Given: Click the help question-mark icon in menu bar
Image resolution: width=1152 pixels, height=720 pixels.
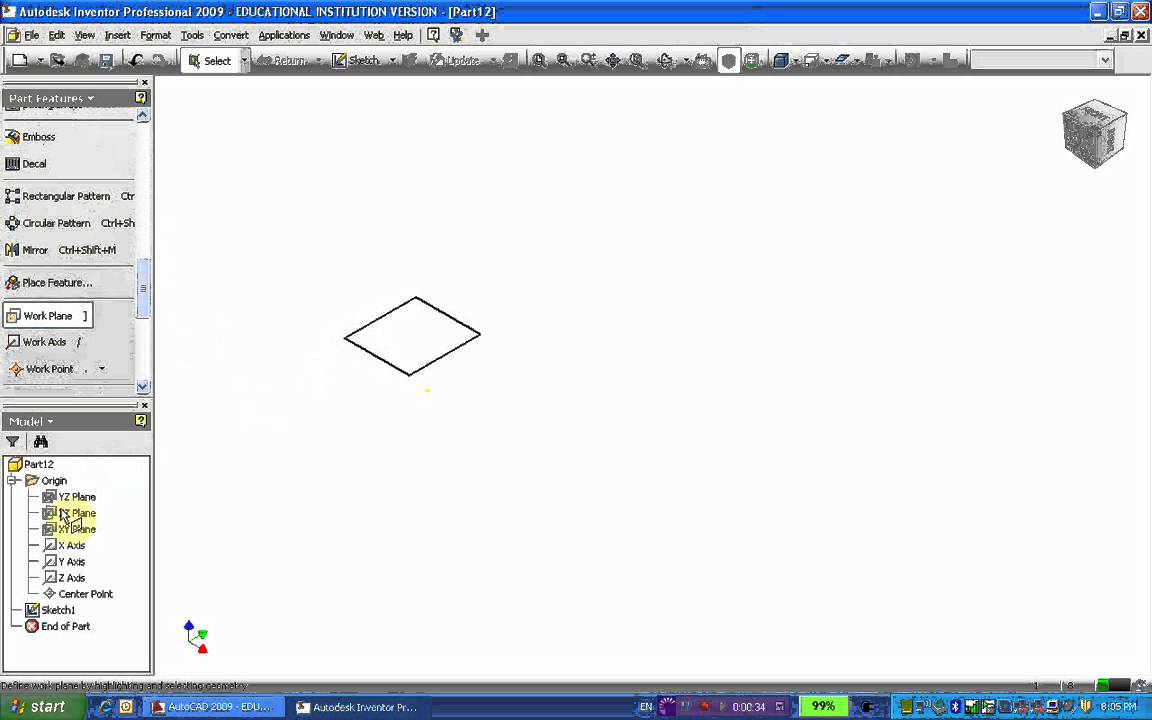Looking at the screenshot, I should 433,35.
